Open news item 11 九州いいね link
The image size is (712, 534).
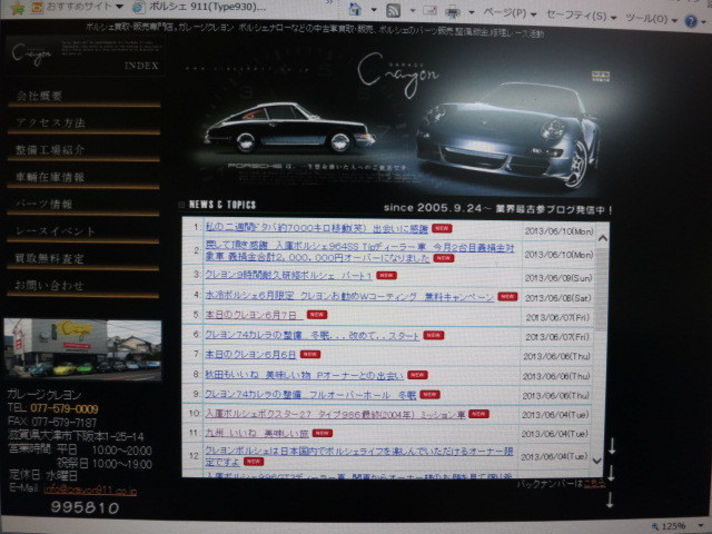pos(257,433)
